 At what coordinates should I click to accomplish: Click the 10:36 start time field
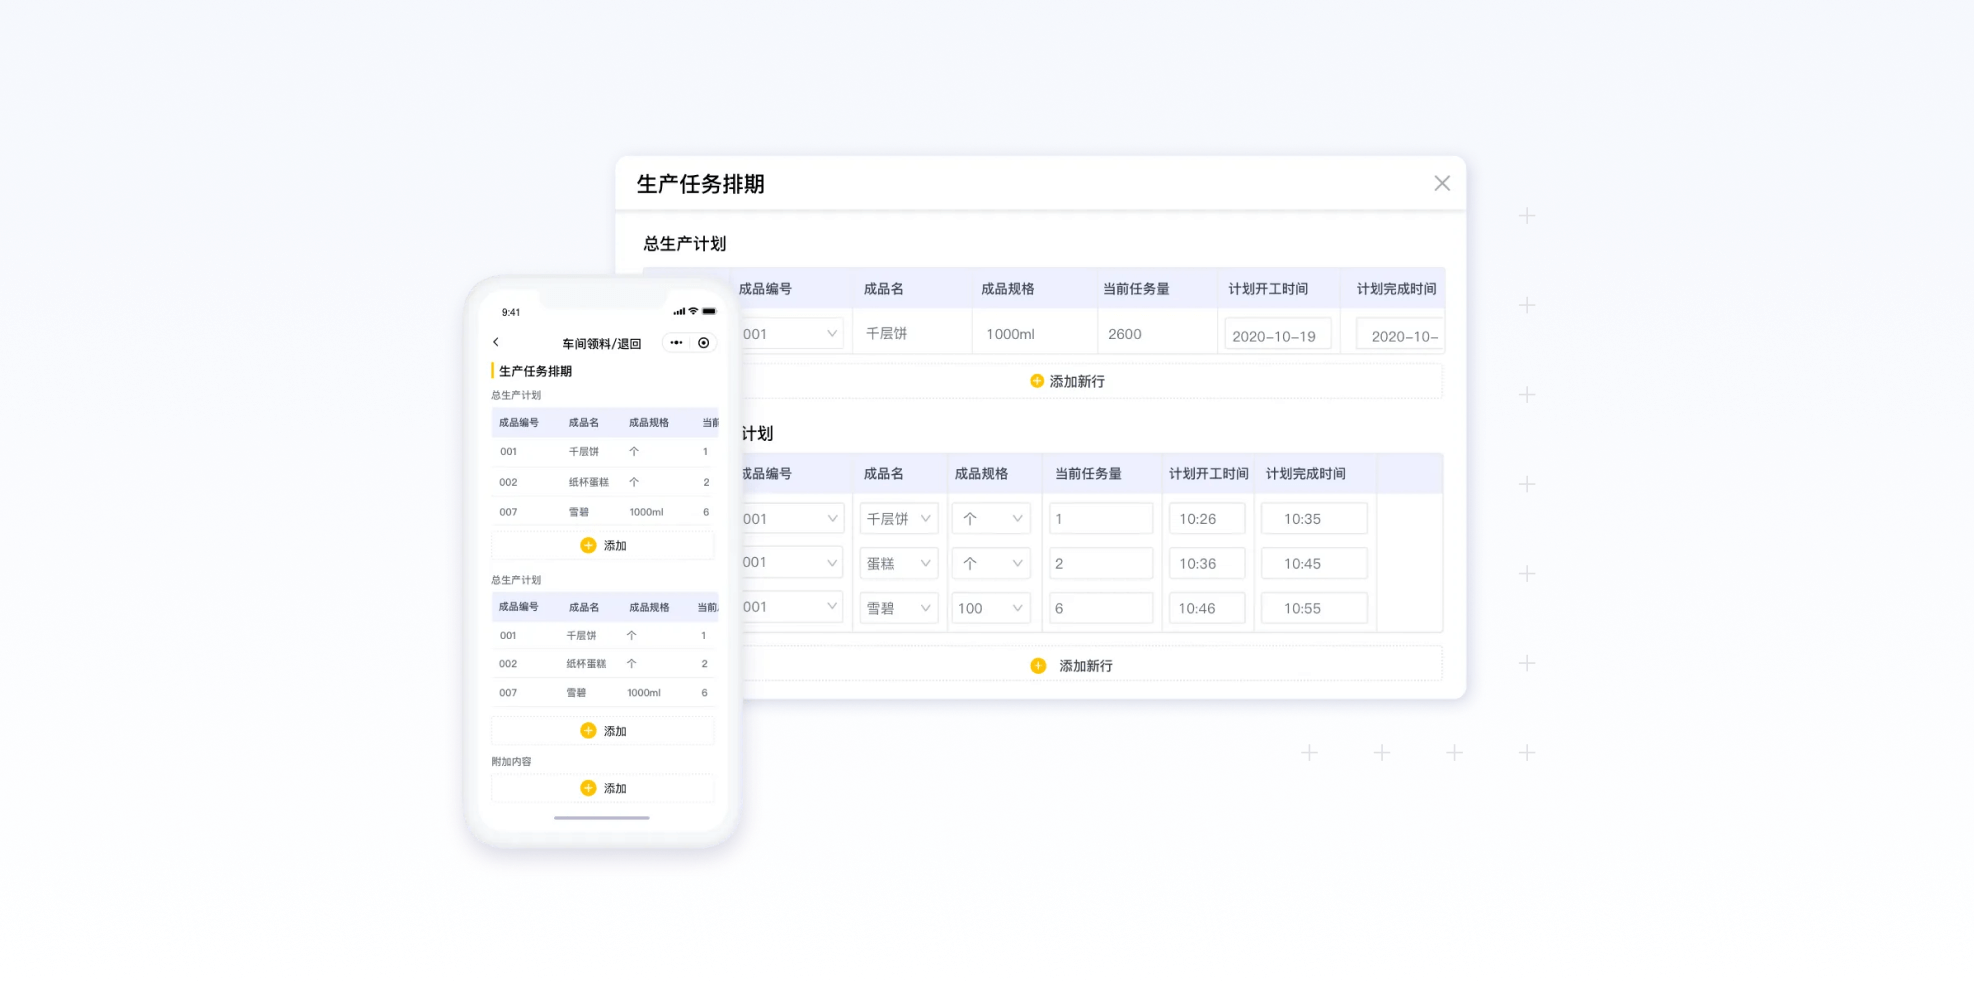[x=1207, y=563]
